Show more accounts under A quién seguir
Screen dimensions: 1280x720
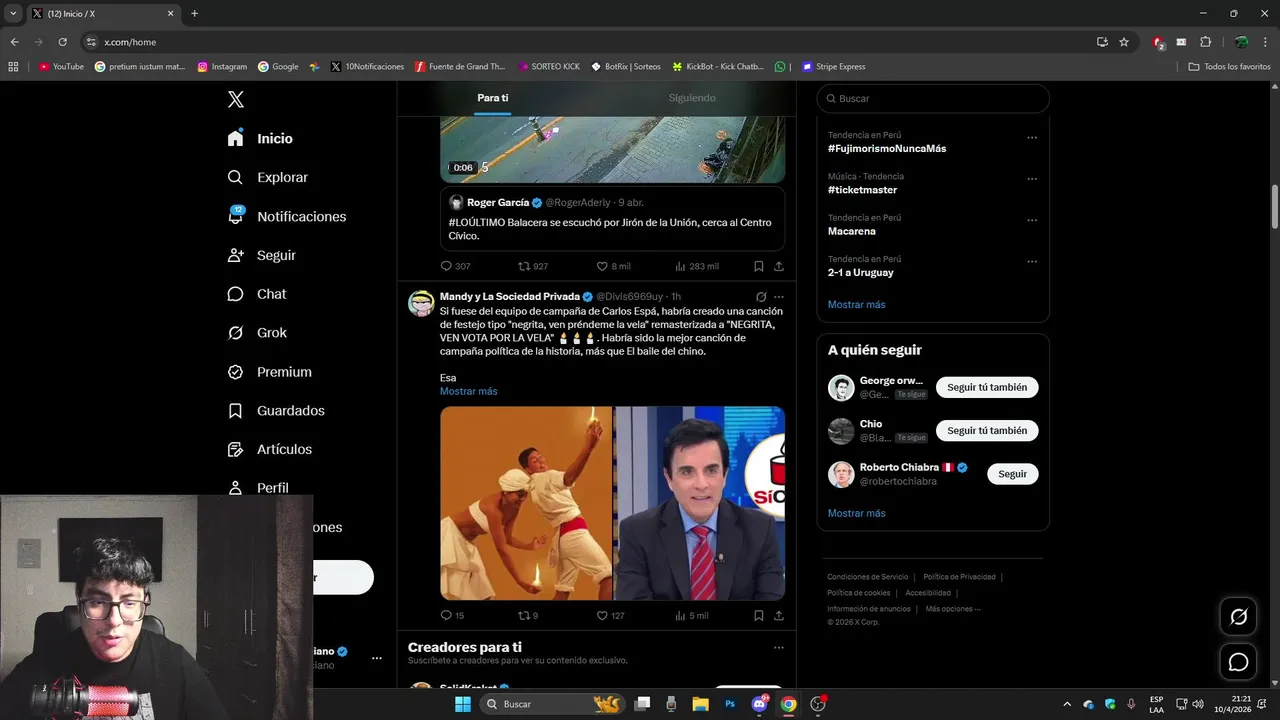856,513
